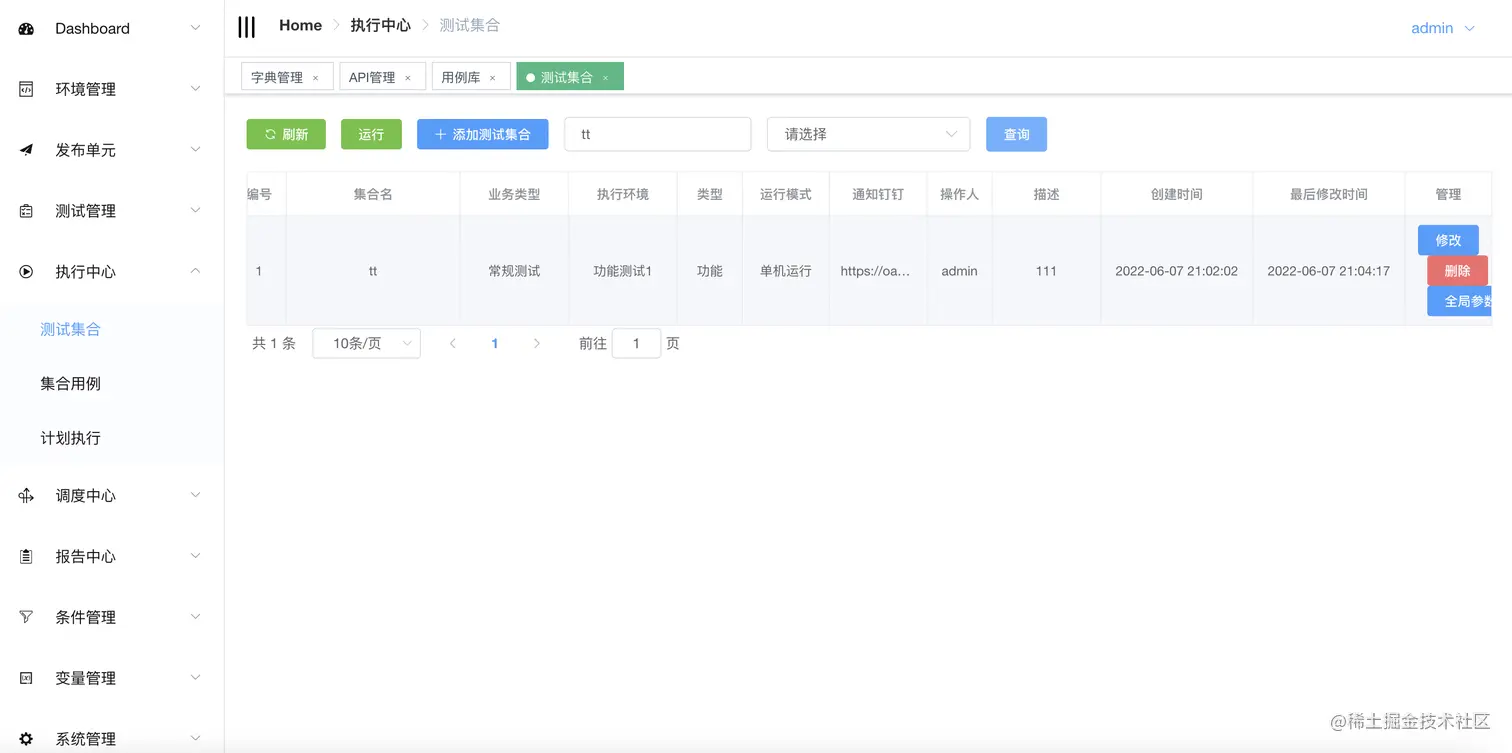Click the 前往 page number field
Image resolution: width=1512 pixels, height=753 pixels.
click(x=636, y=343)
